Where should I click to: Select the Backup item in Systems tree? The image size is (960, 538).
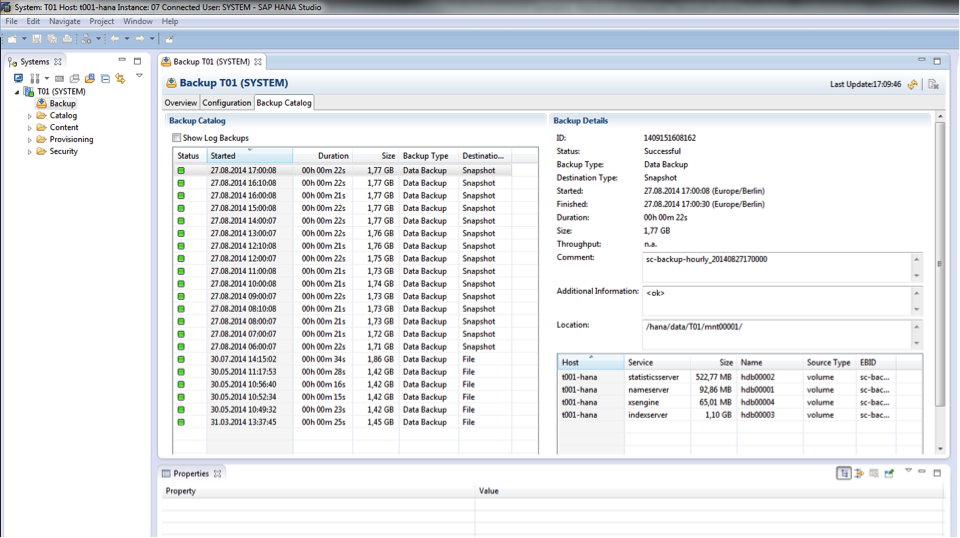62,104
